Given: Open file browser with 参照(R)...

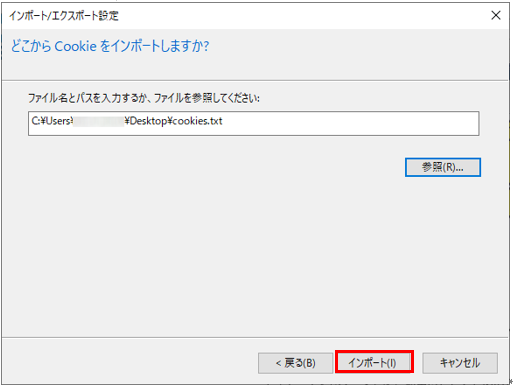Looking at the screenshot, I should (x=443, y=167).
